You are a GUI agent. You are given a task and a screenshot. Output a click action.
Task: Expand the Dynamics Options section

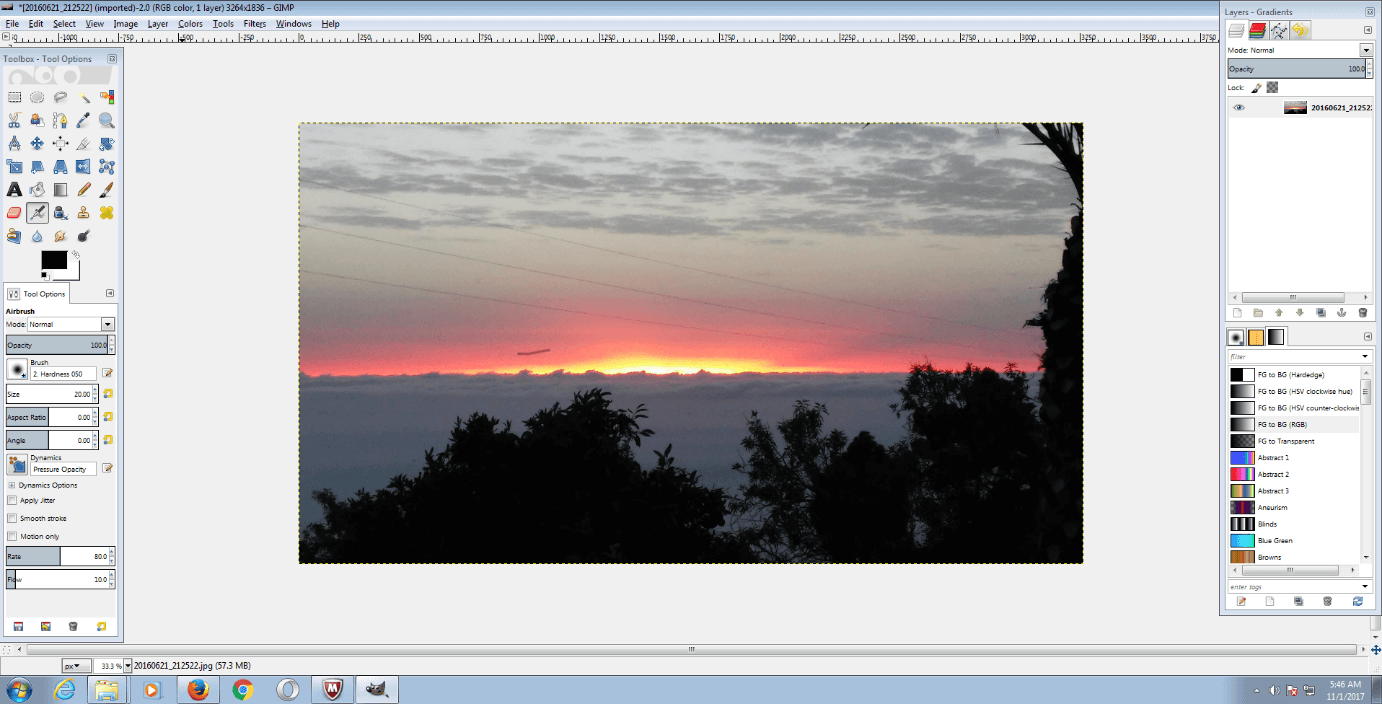pyautogui.click(x=11, y=485)
